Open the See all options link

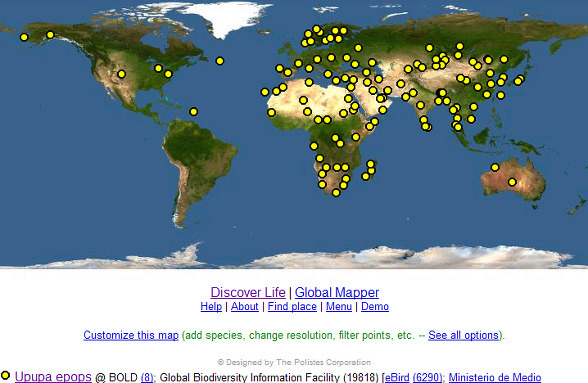[464, 335]
